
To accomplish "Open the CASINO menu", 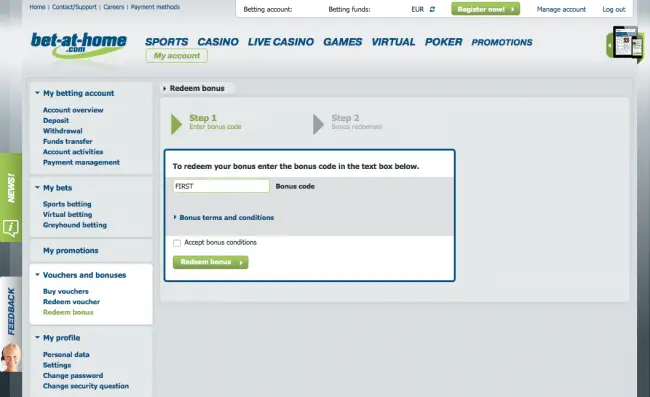I will [218, 42].
